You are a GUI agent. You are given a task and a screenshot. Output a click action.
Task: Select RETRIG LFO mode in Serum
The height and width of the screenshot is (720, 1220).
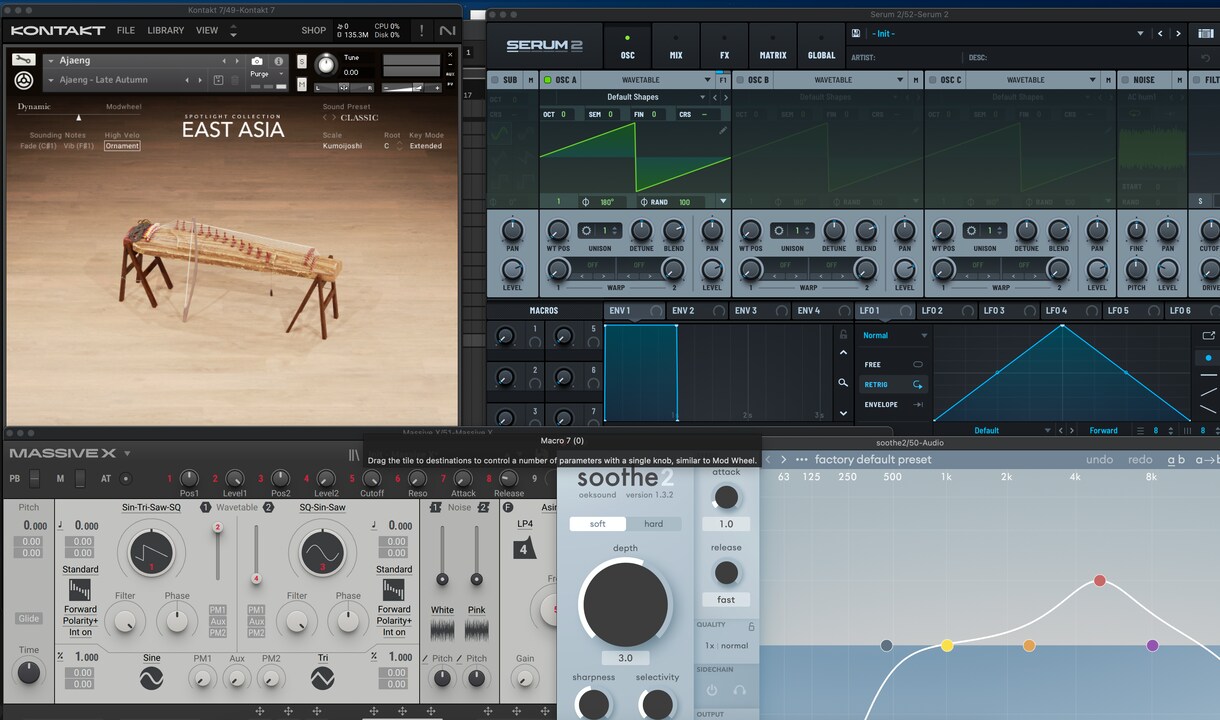(x=893, y=384)
